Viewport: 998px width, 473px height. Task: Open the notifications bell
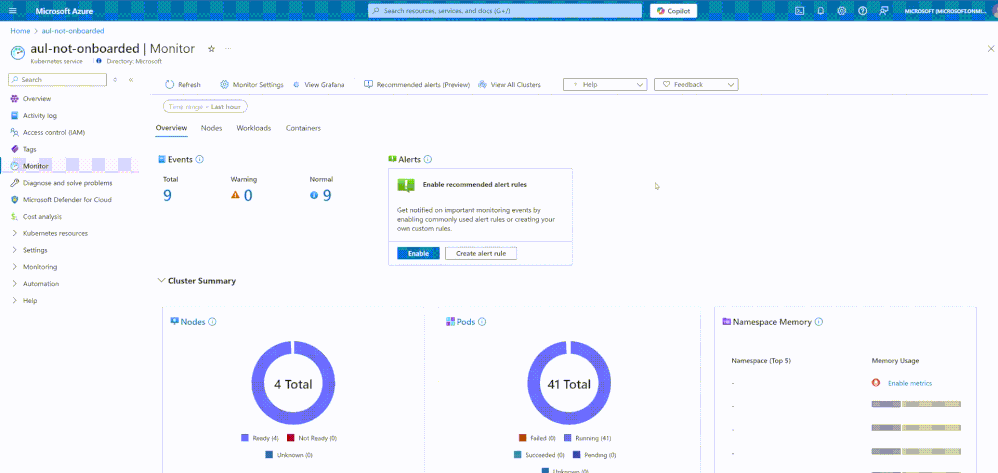820,11
